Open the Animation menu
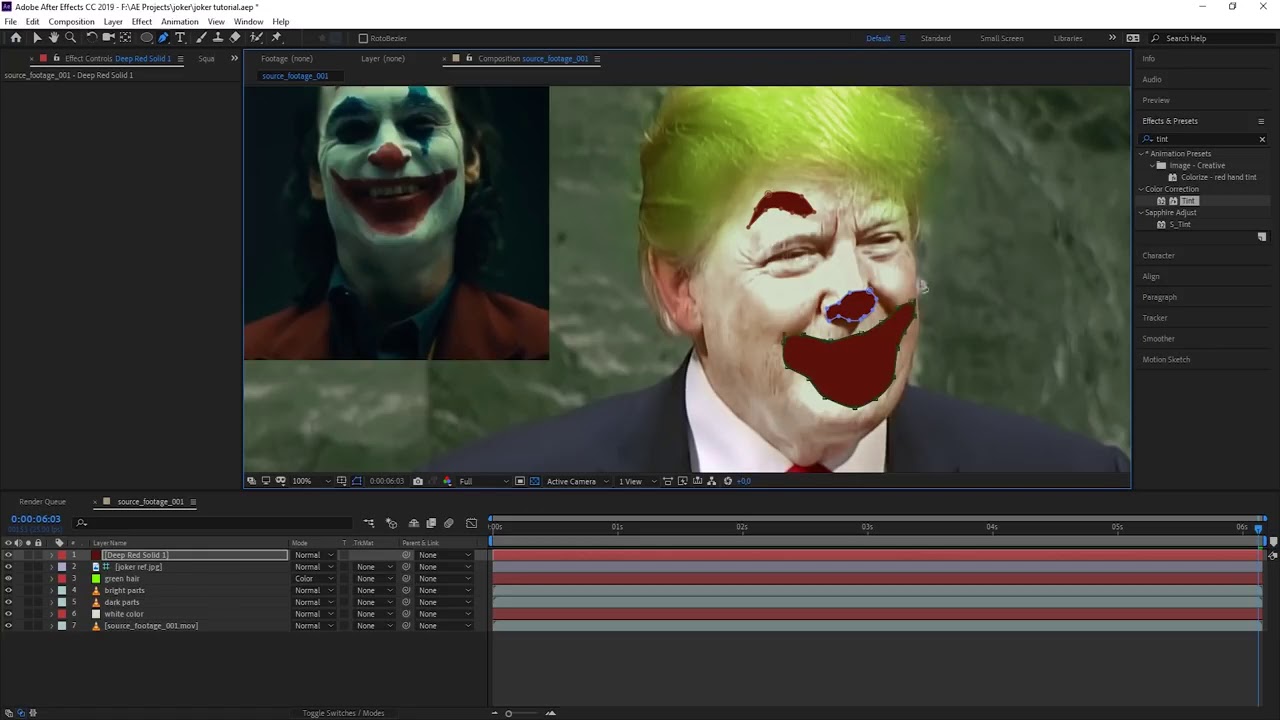Viewport: 1280px width, 720px height. click(180, 22)
